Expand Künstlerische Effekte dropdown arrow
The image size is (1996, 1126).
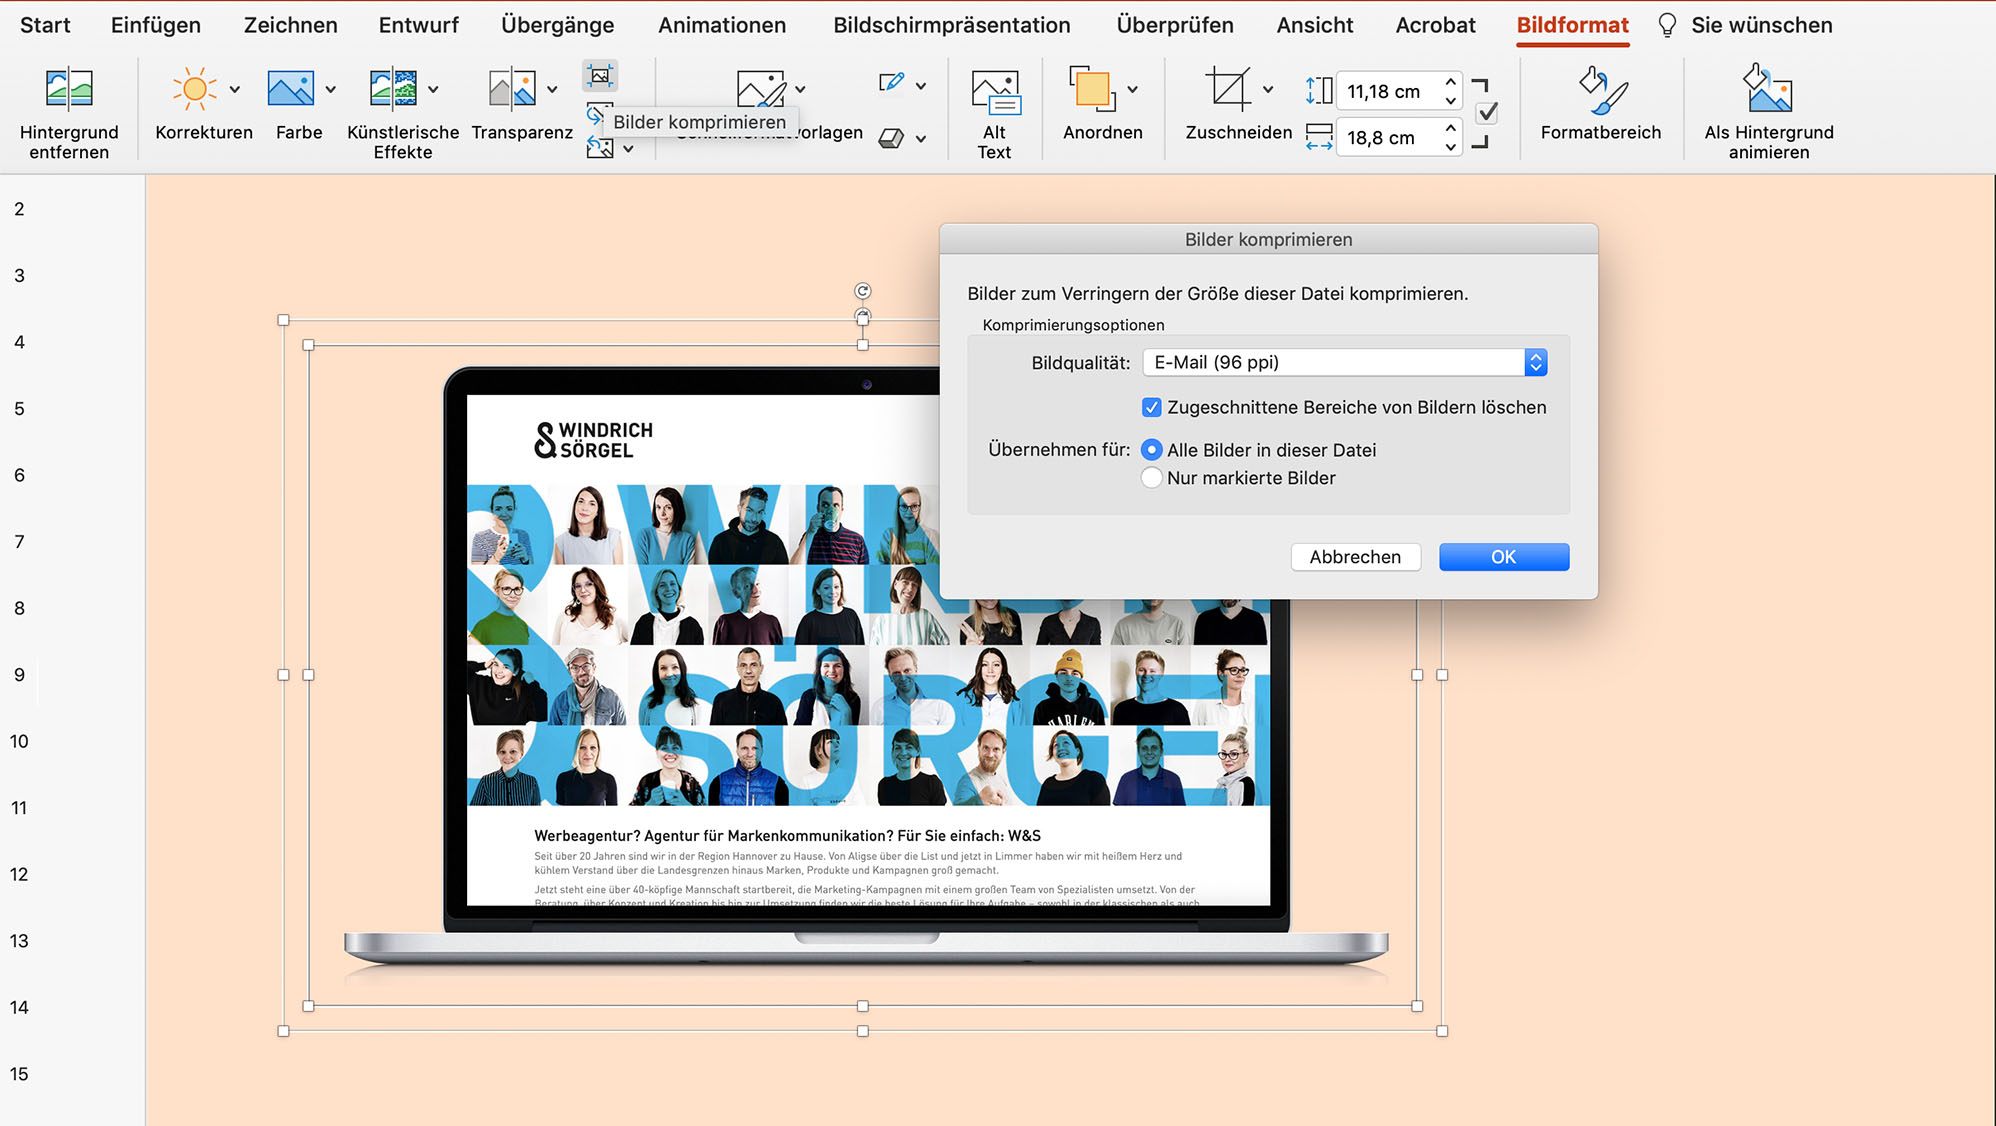[433, 89]
